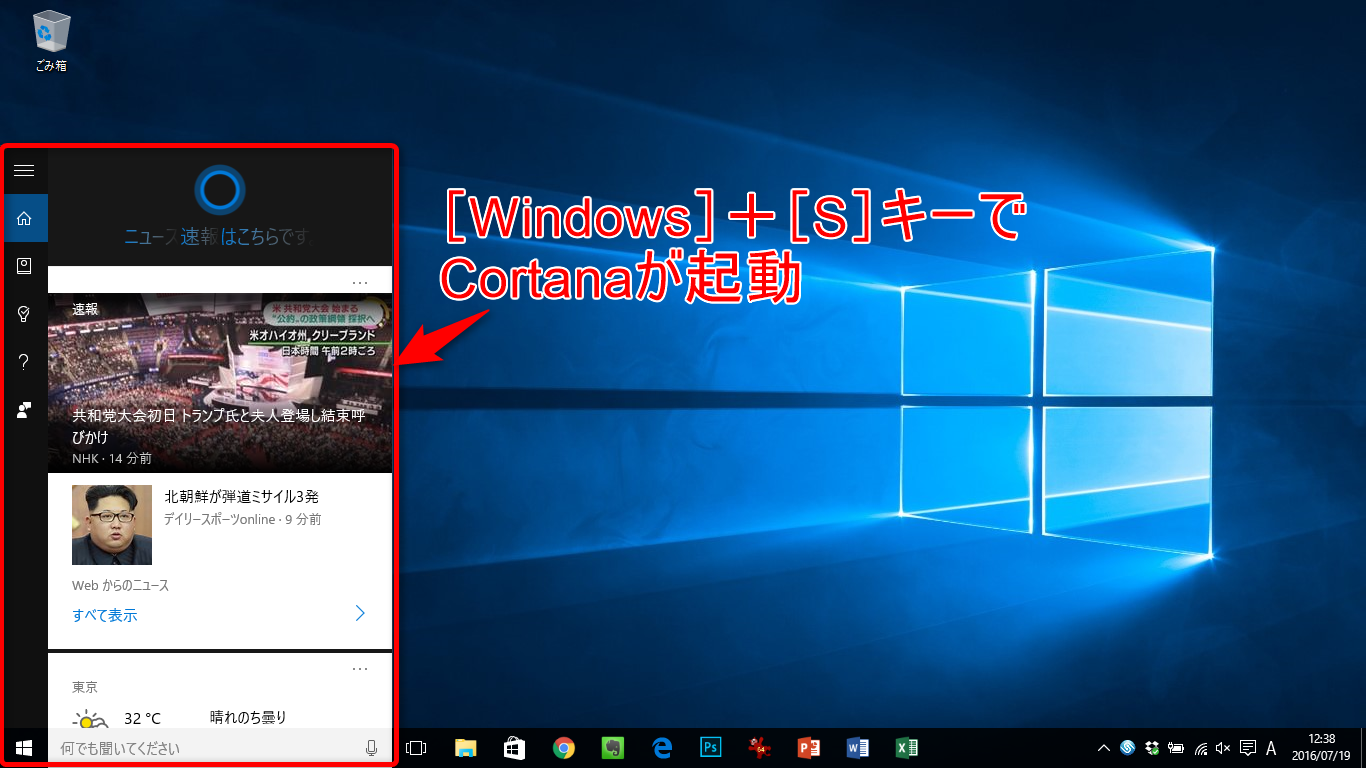Open the Windows Start button
Screen dimensions: 1366x768
[x=24, y=748]
